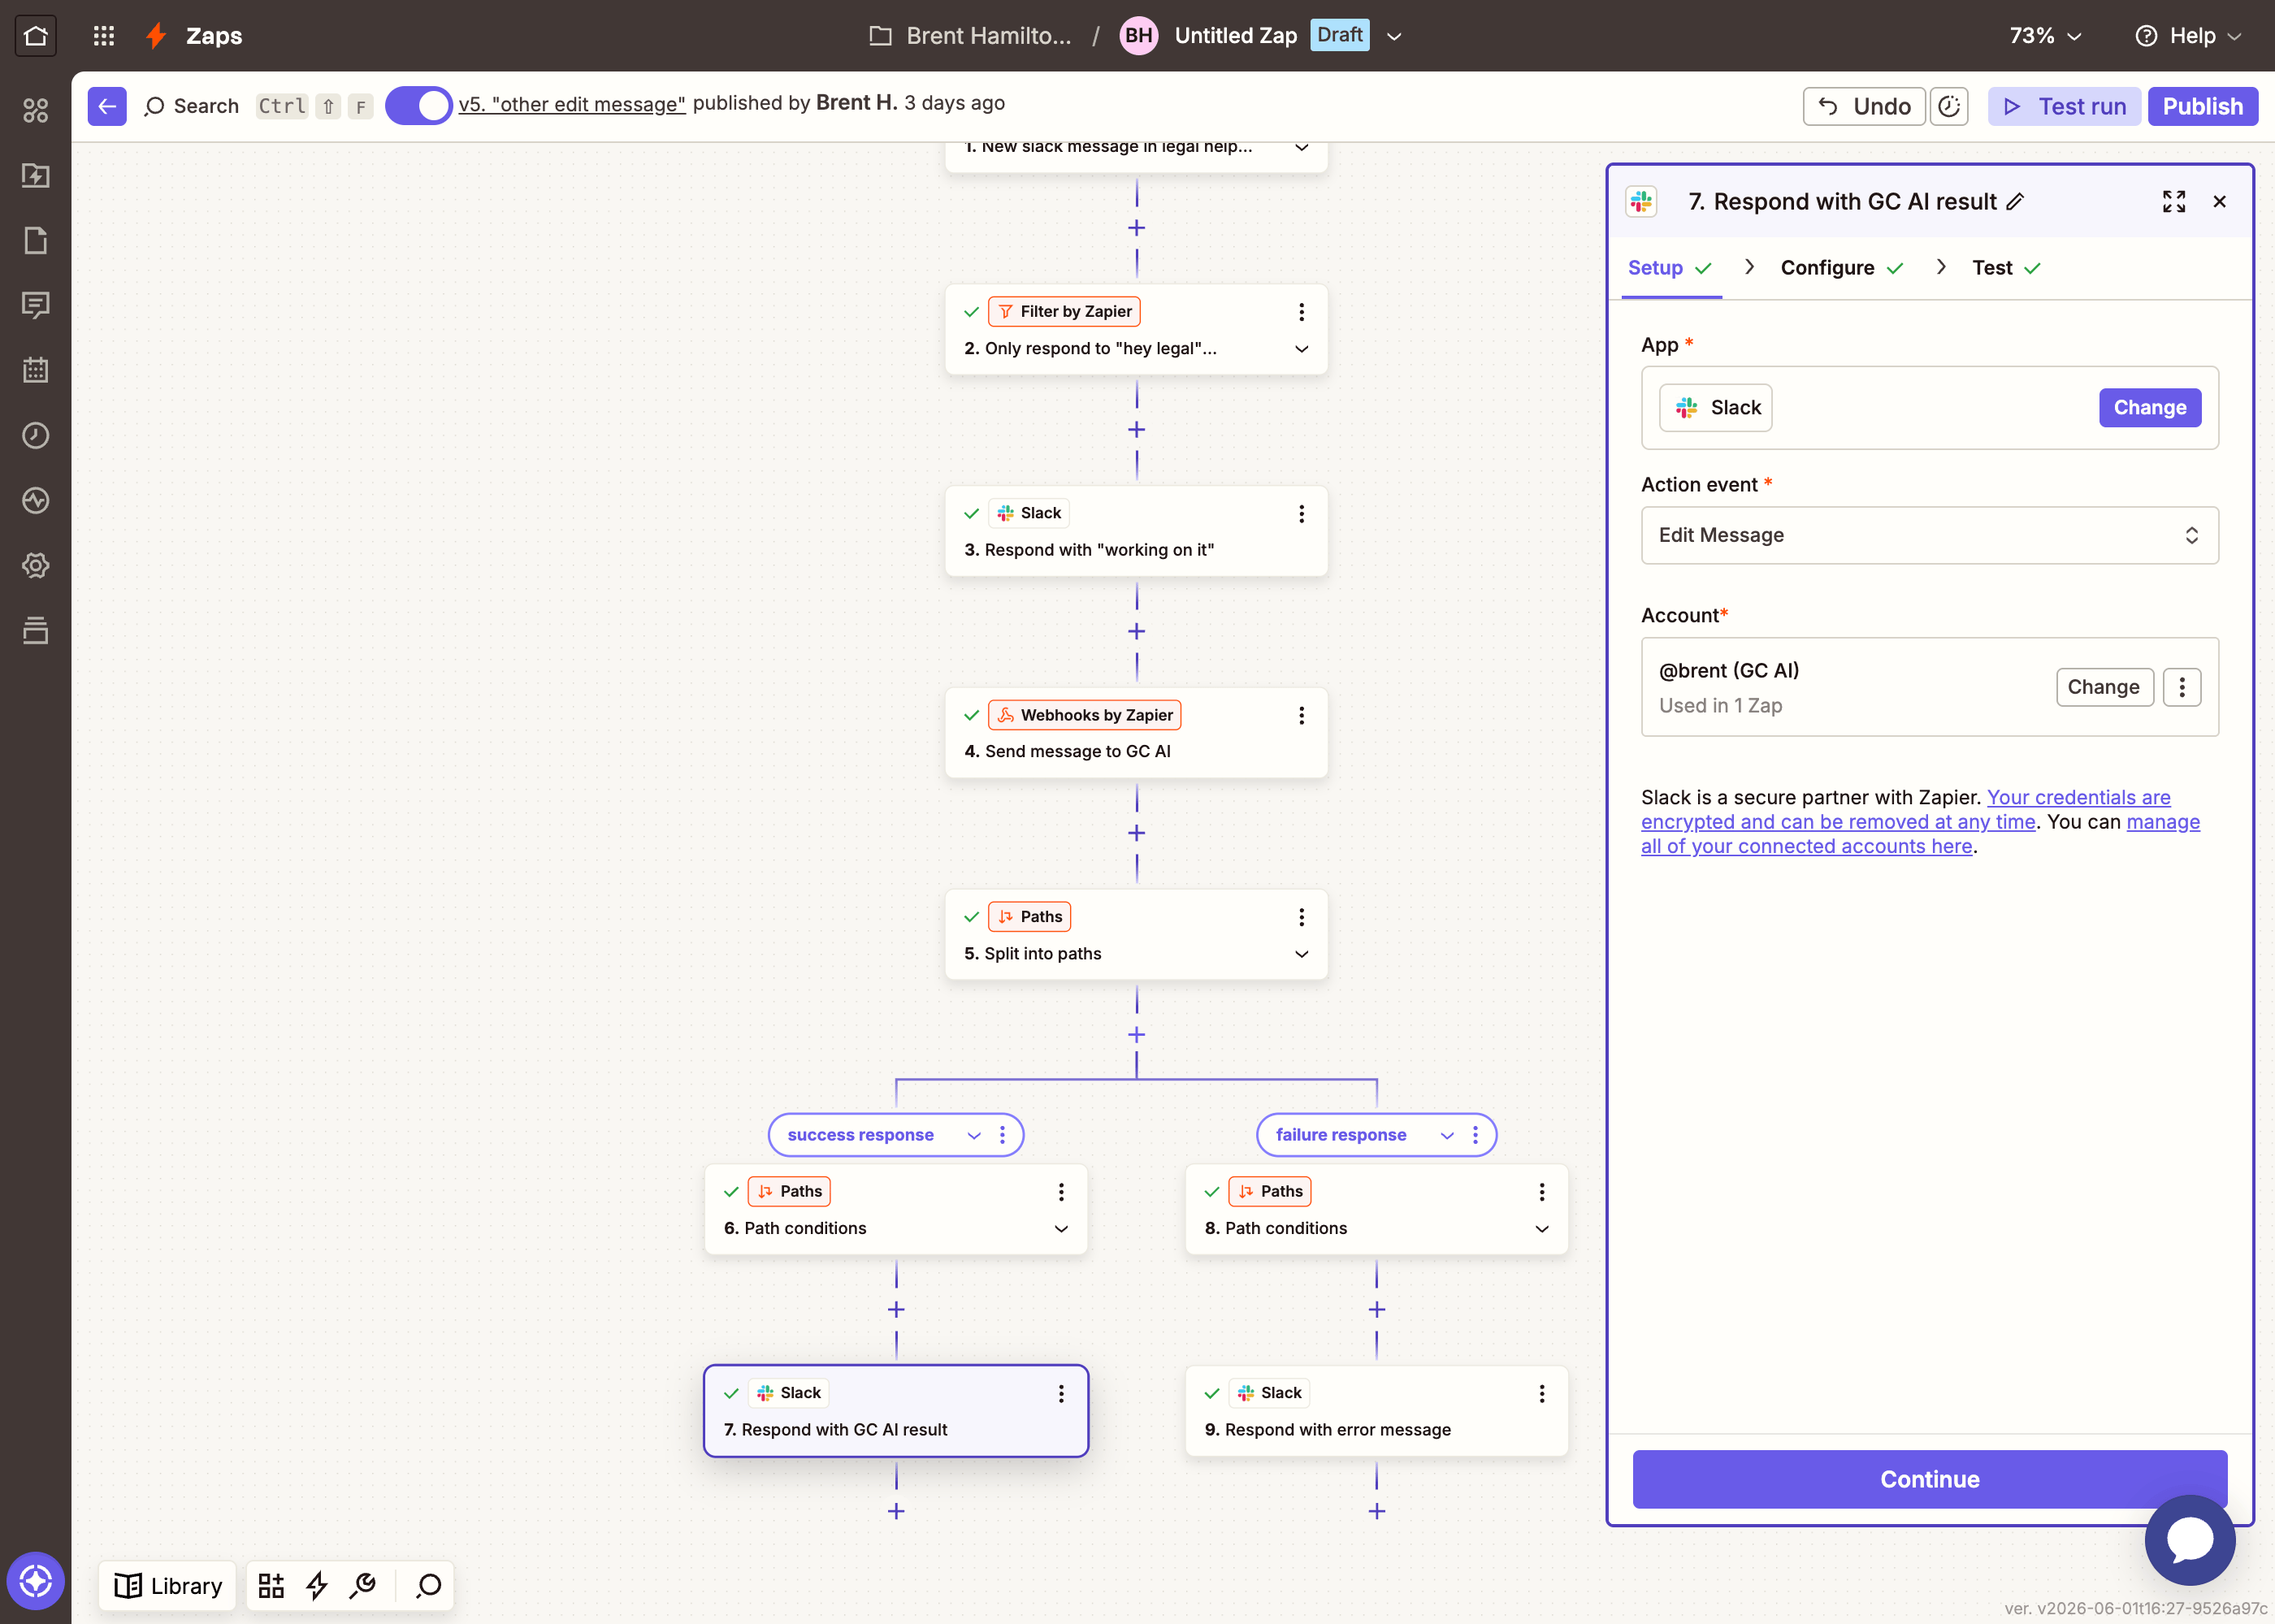Open the step 4 Webhooks options menu
2275x1624 pixels.
[x=1301, y=715]
